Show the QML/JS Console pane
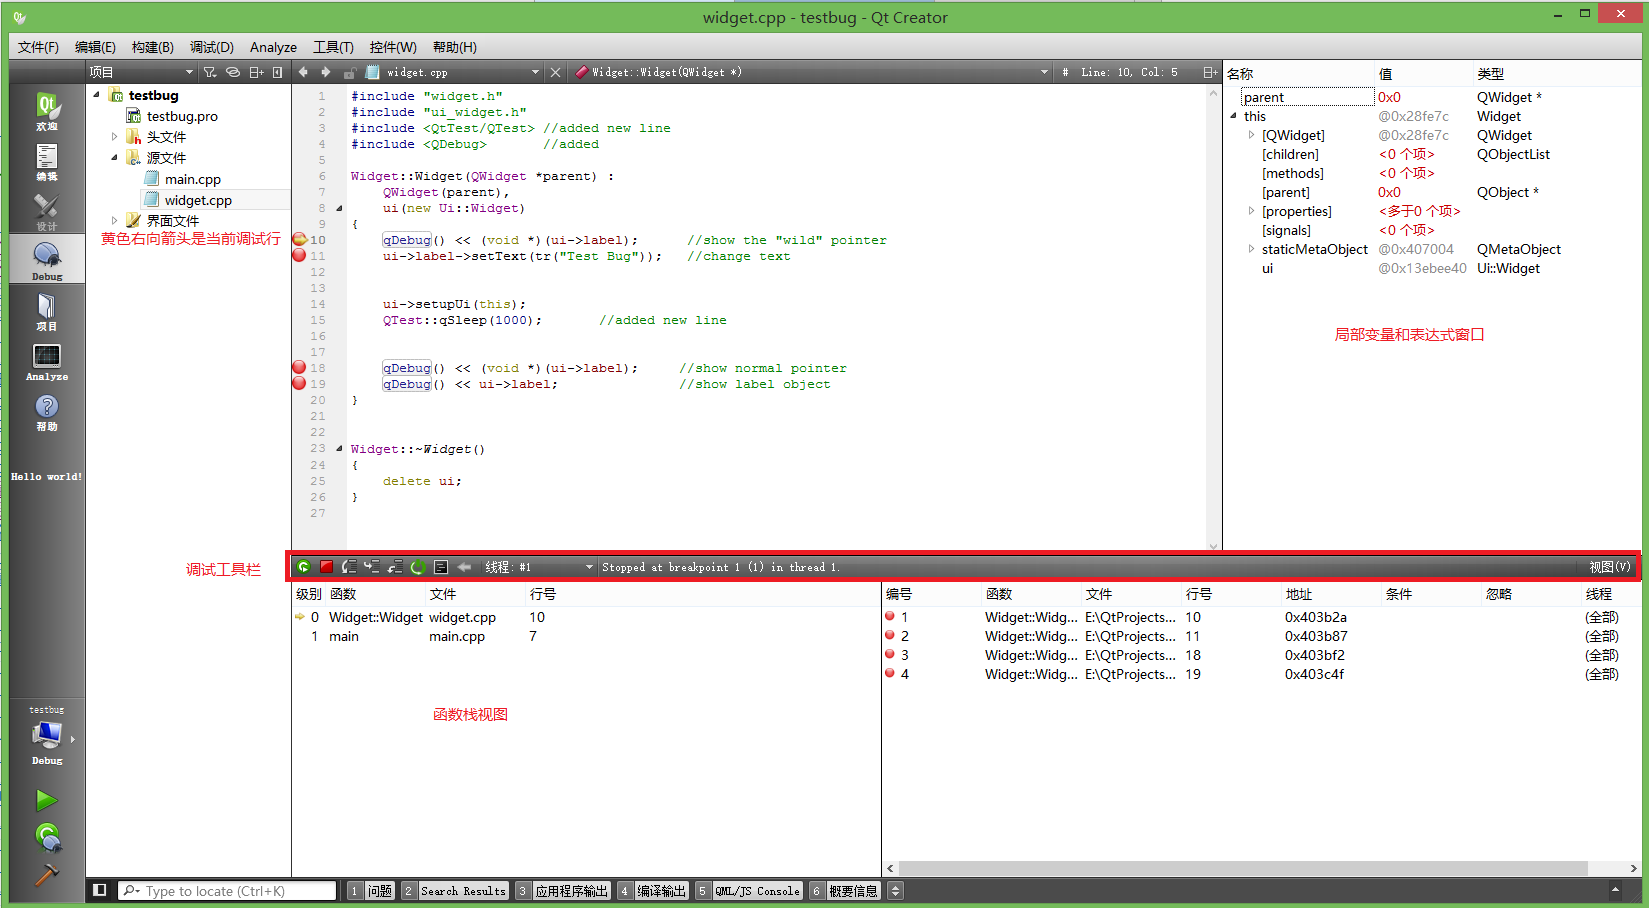Image resolution: width=1649 pixels, height=908 pixels. pyautogui.click(x=749, y=891)
